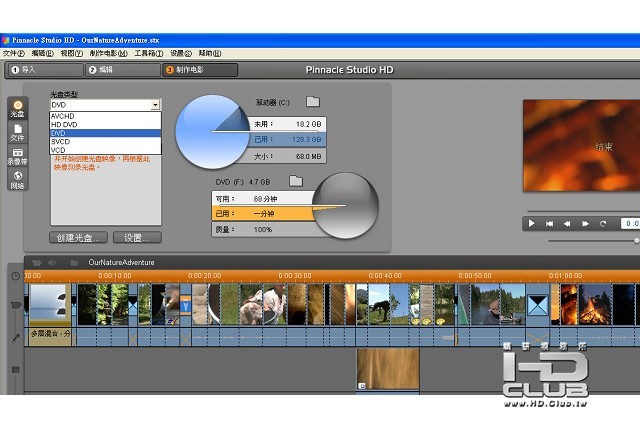The image size is (640, 428).
Task: Select the bowtie transition before the campfire clips
Action: pos(538,305)
